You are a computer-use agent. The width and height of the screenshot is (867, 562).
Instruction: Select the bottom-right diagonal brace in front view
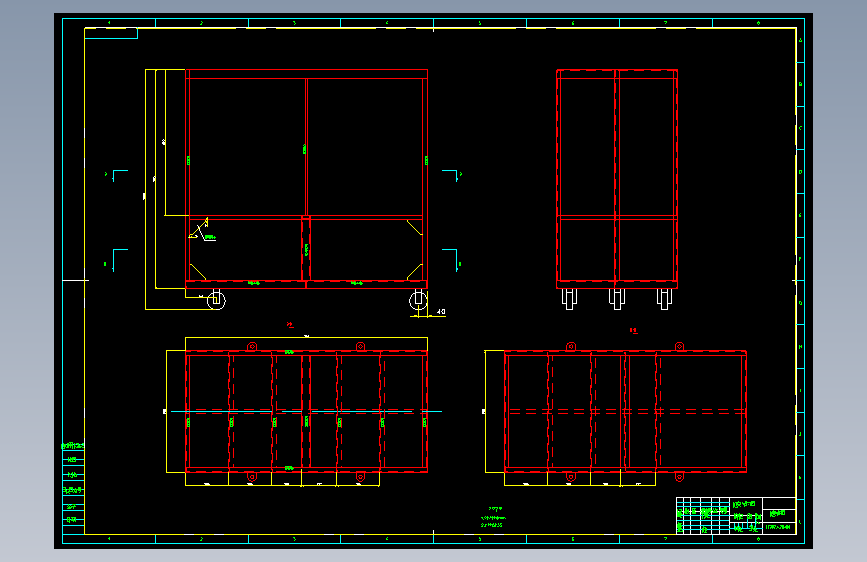tap(415, 272)
